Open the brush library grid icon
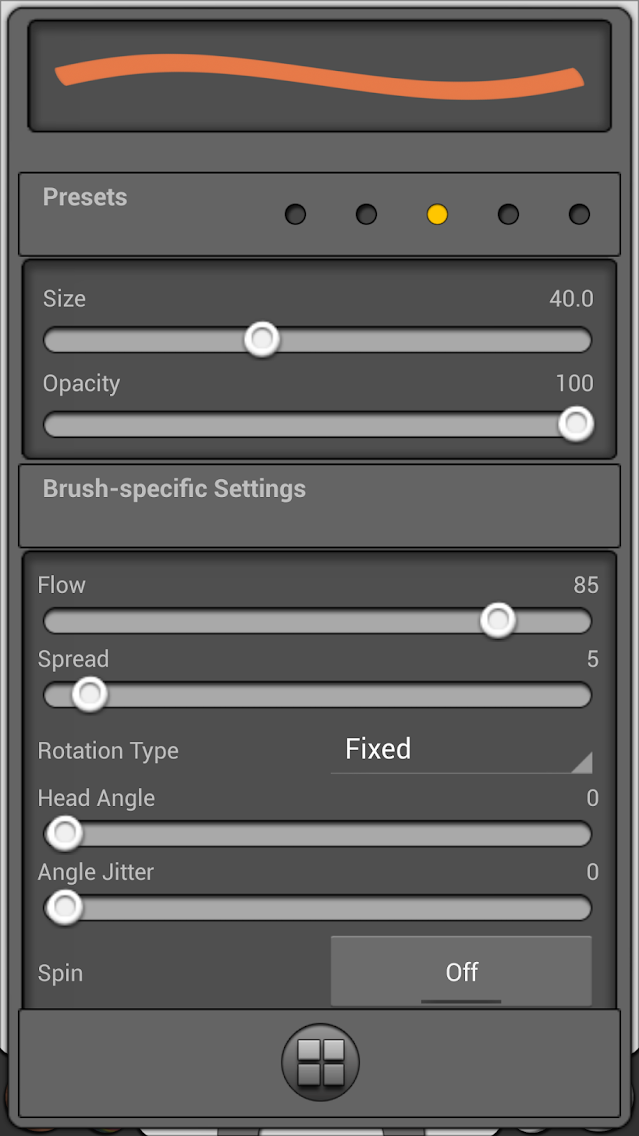 coord(320,1061)
